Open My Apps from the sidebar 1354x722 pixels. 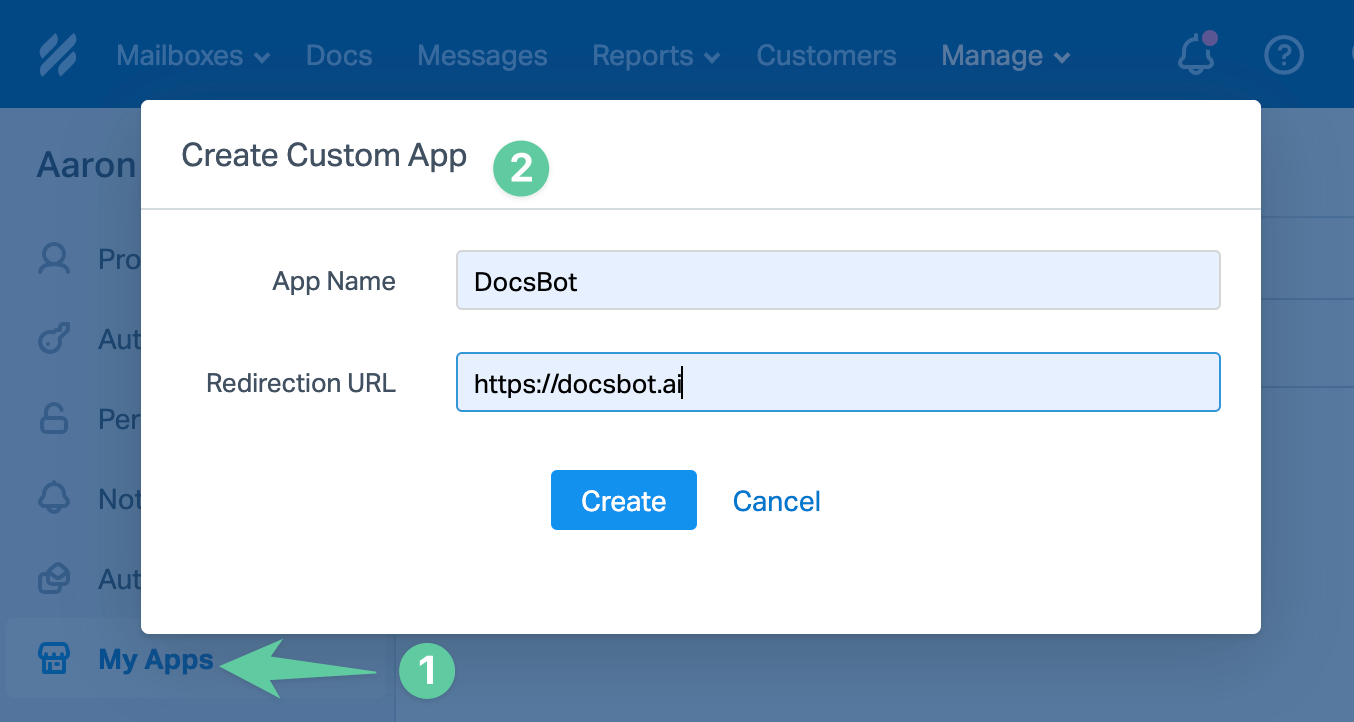click(155, 659)
